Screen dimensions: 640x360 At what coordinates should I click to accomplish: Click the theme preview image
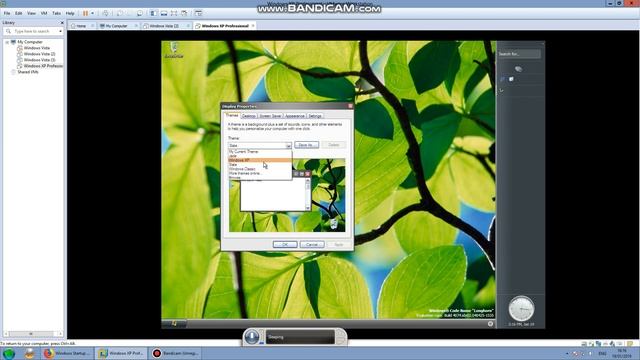tap(287, 195)
